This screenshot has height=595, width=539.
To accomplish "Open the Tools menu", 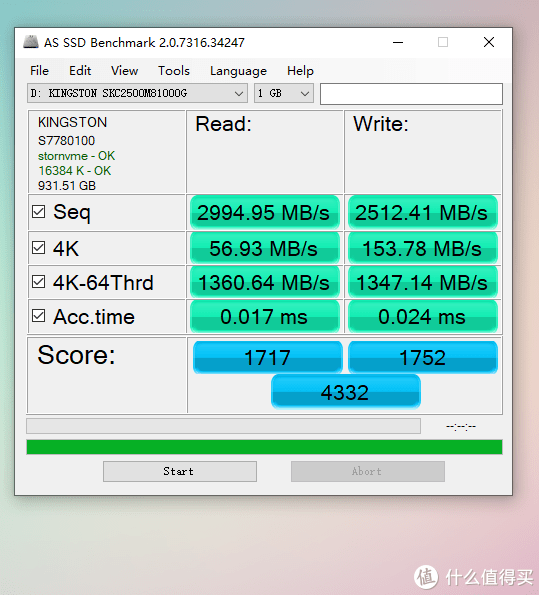I will tap(174, 71).
